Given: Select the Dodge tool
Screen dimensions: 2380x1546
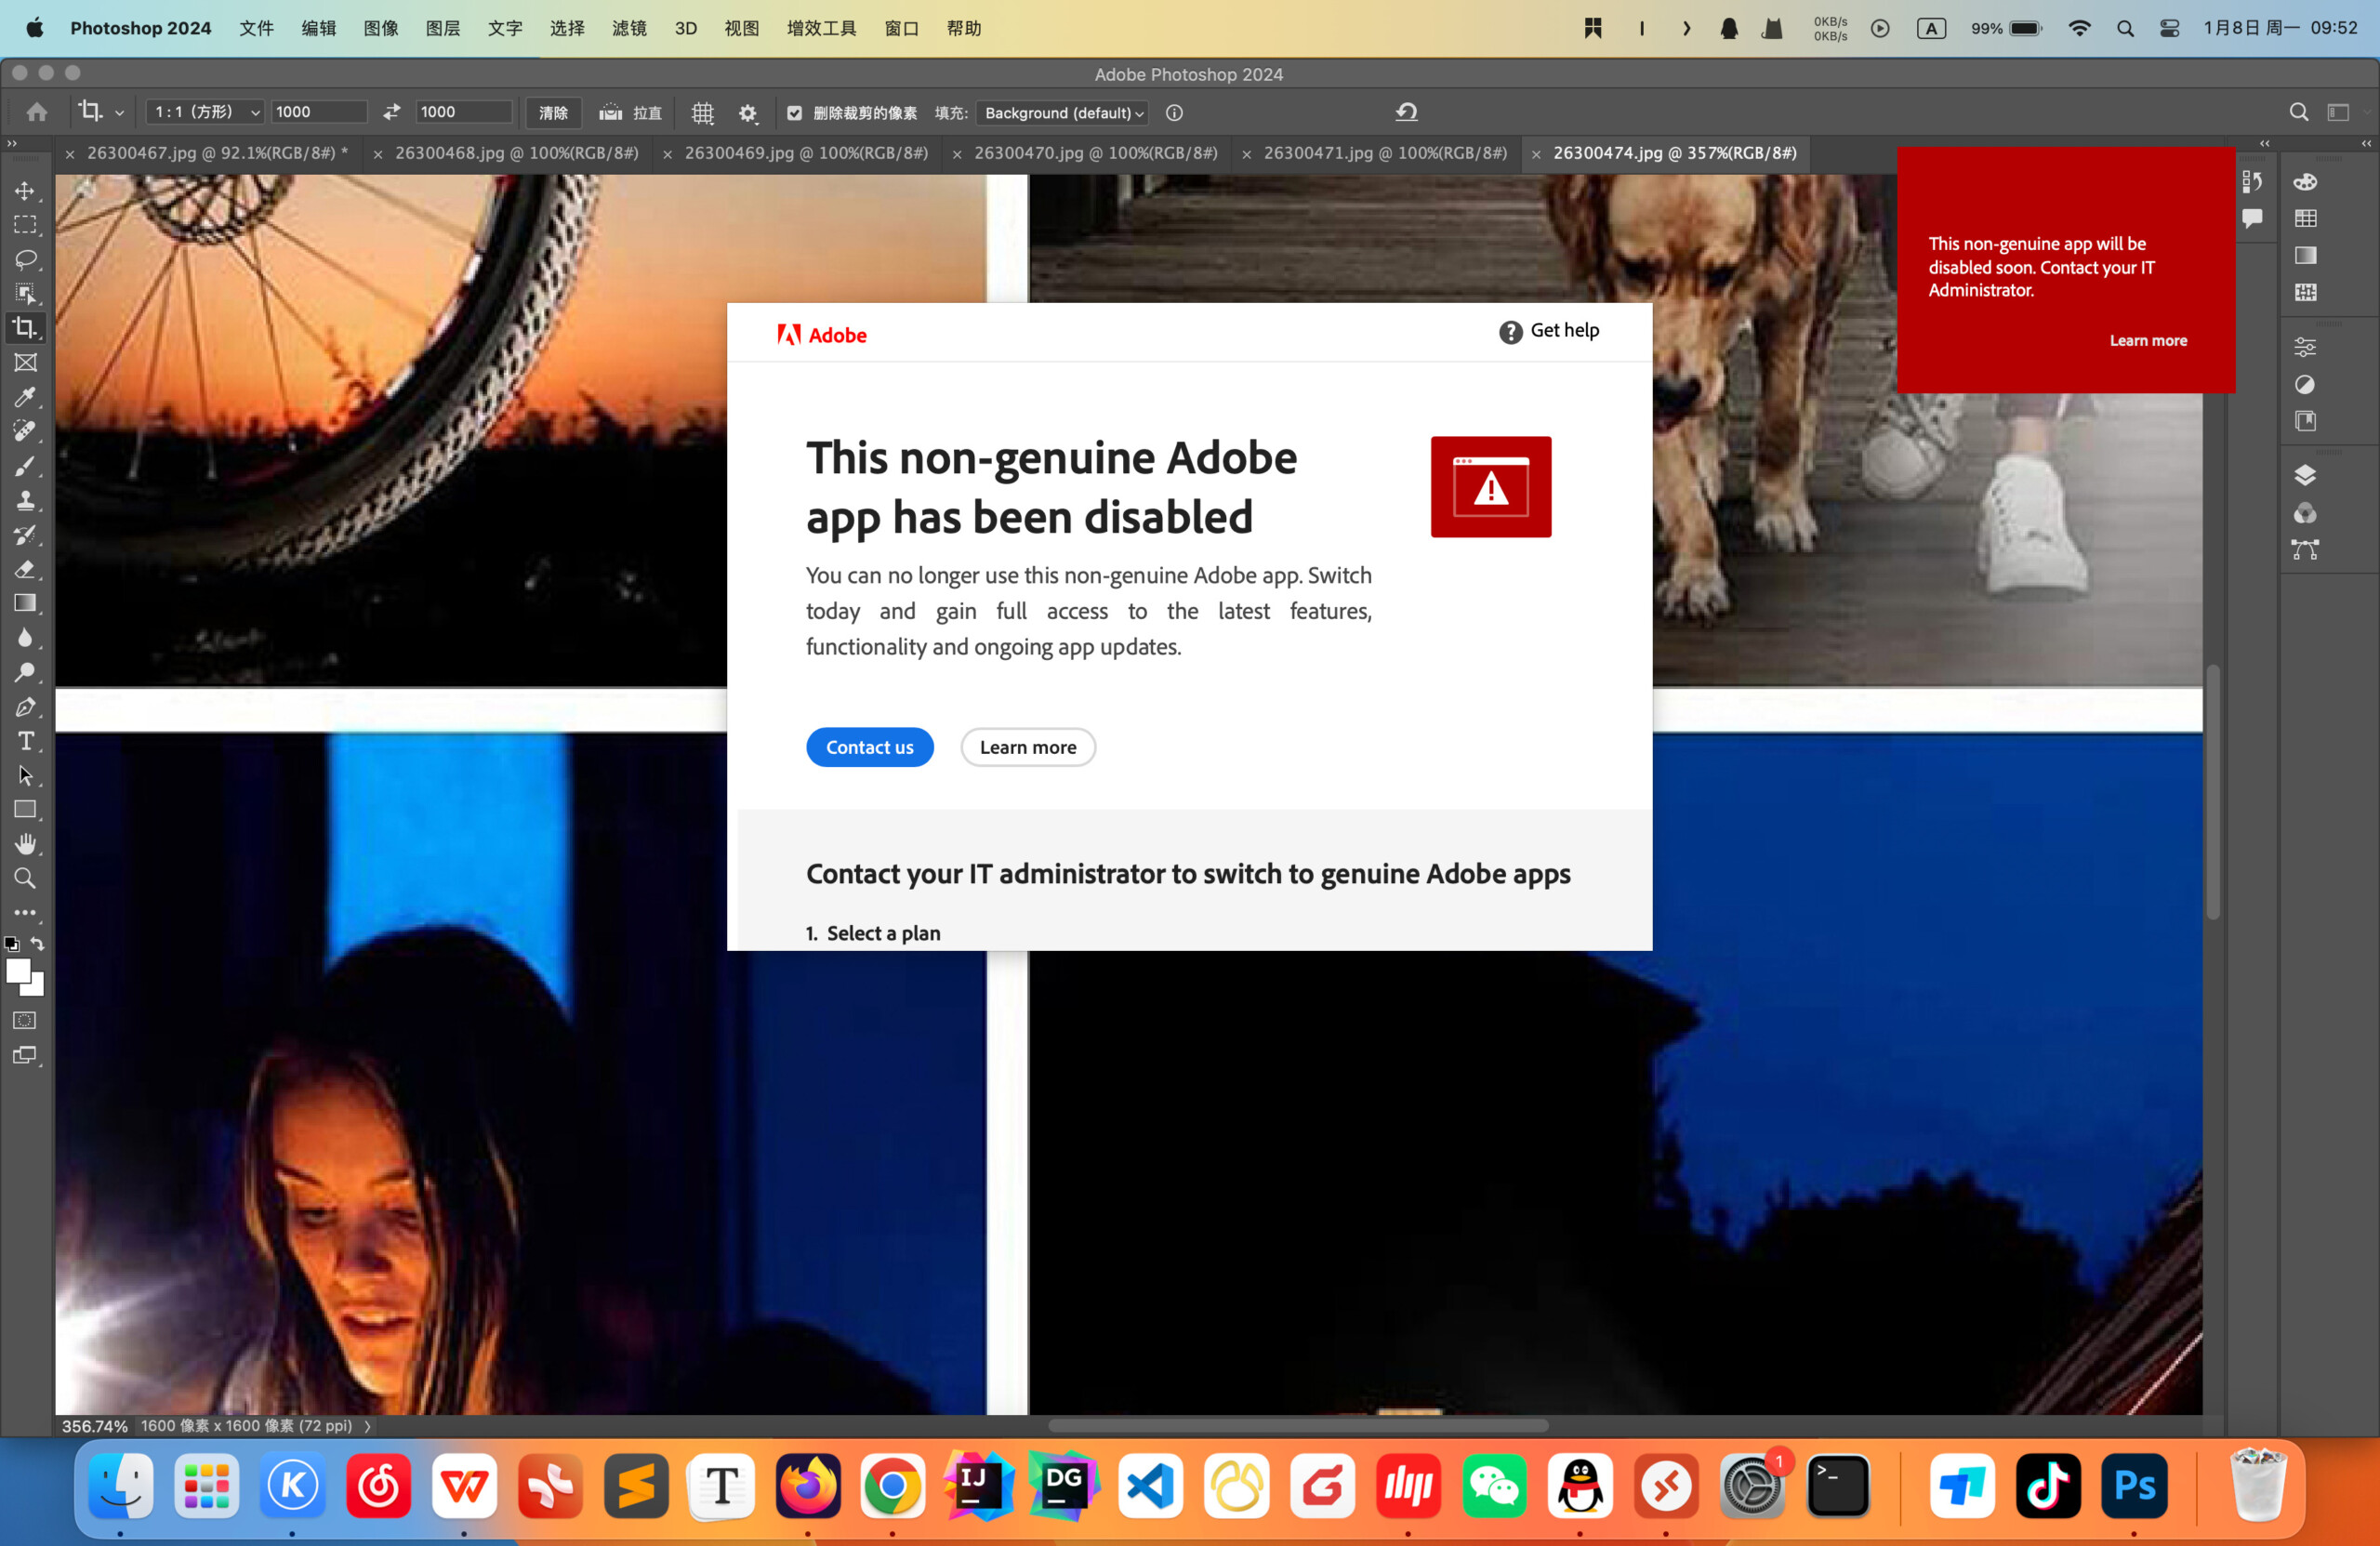Looking at the screenshot, I should point(25,672).
